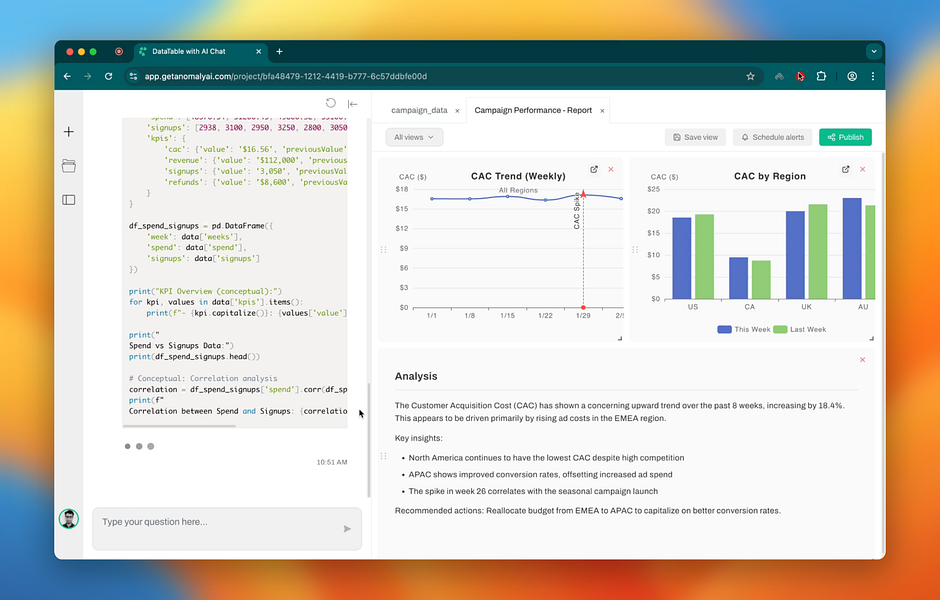Open the All views dropdown
The image size is (940, 600).
click(x=414, y=137)
